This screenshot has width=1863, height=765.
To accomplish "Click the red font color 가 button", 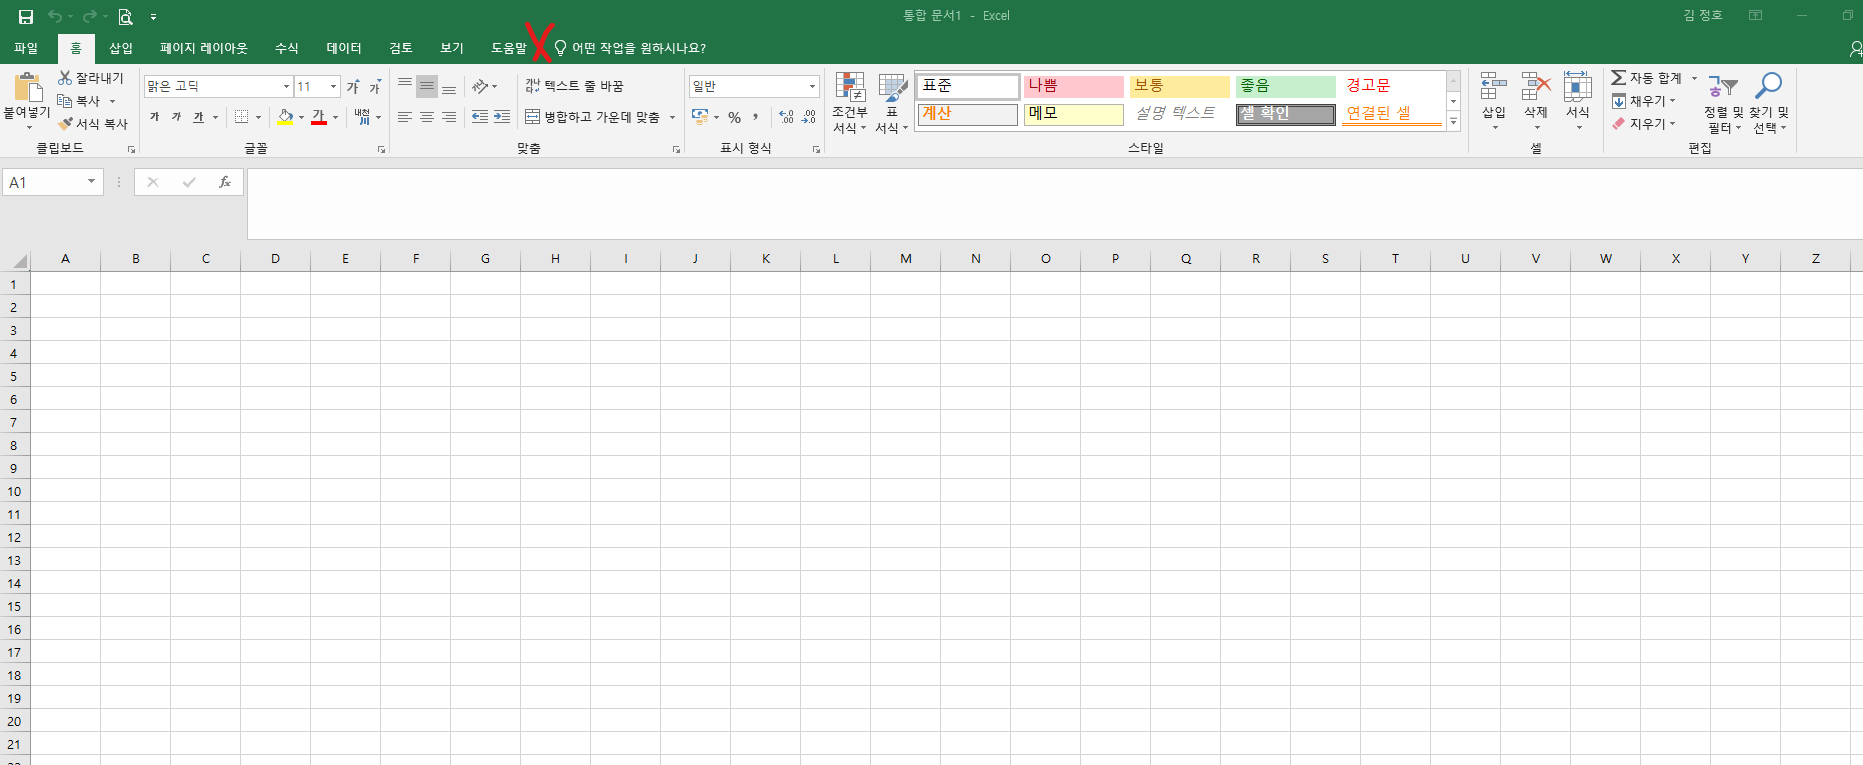I will tap(319, 117).
